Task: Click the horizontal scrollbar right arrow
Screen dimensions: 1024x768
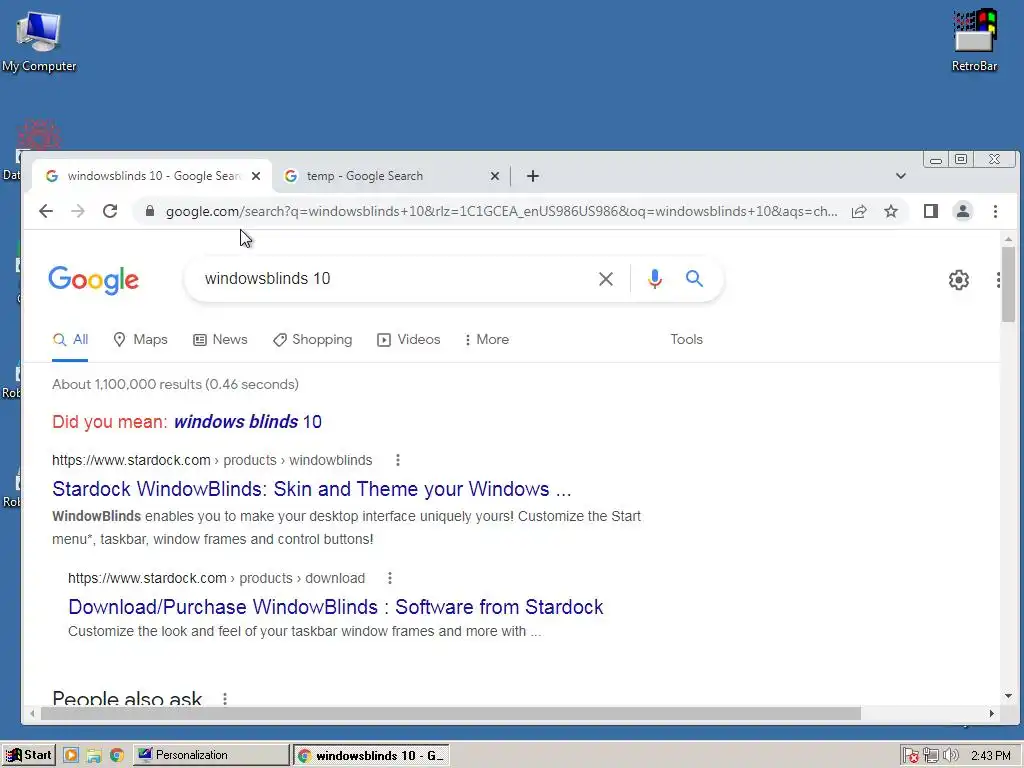Action: (992, 714)
